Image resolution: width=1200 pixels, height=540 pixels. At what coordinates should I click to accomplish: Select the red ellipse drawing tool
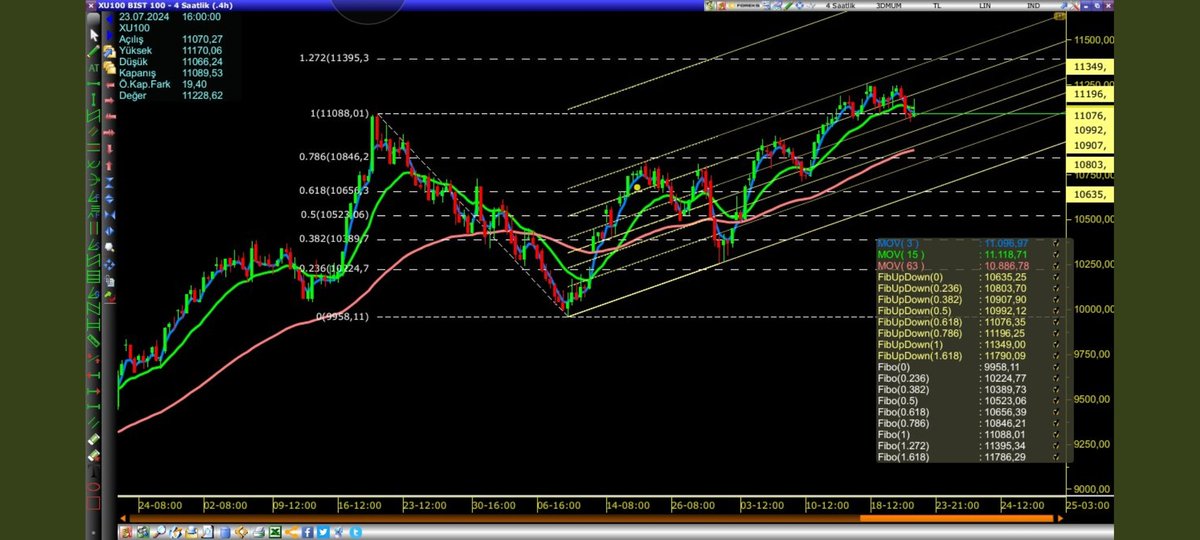coord(94,486)
